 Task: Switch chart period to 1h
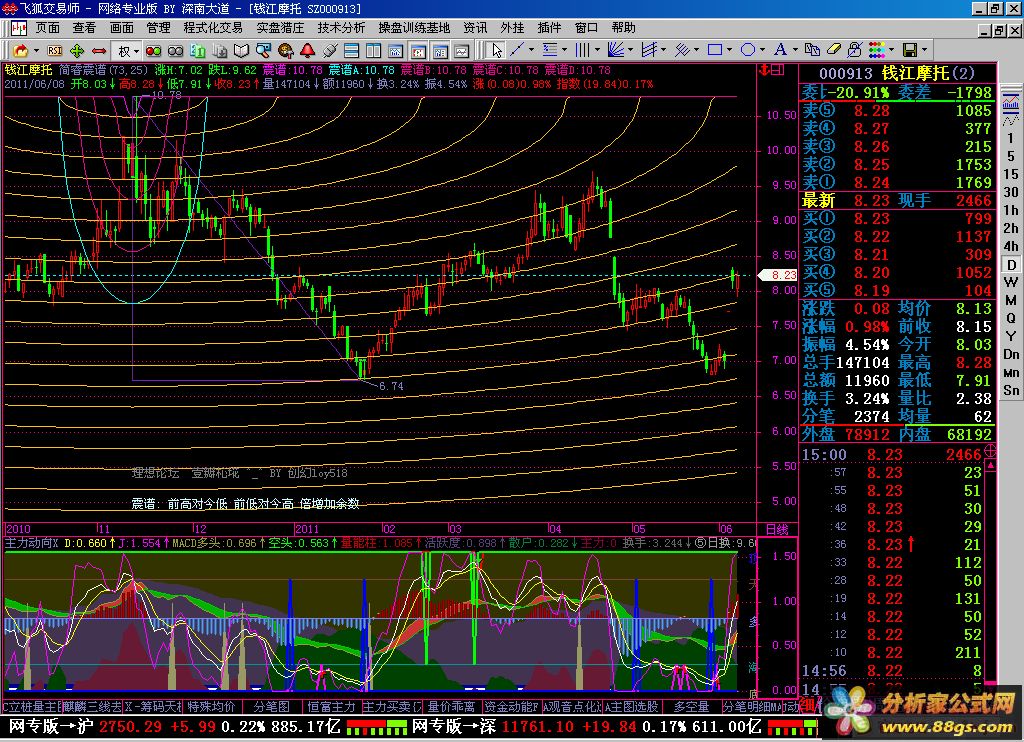1010,210
